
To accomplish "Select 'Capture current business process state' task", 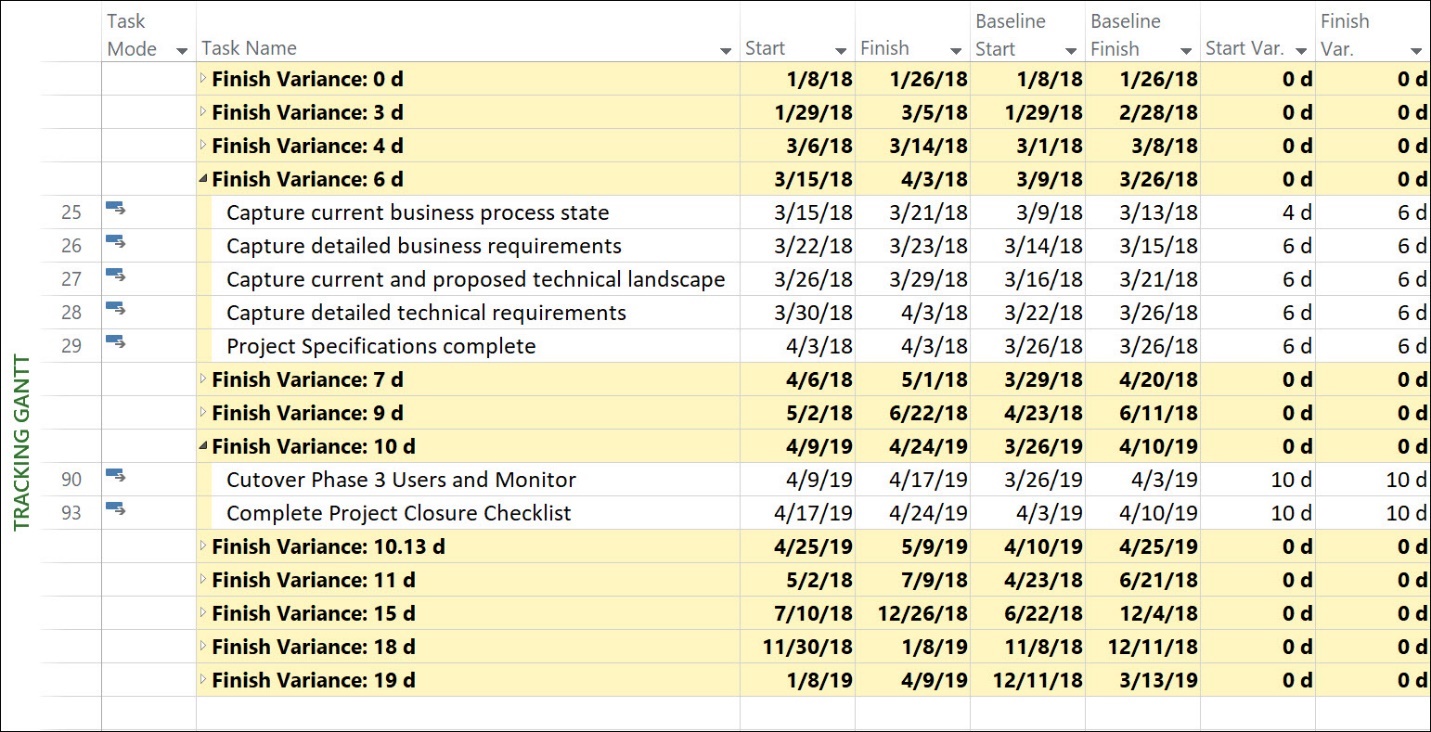I will (418, 213).
